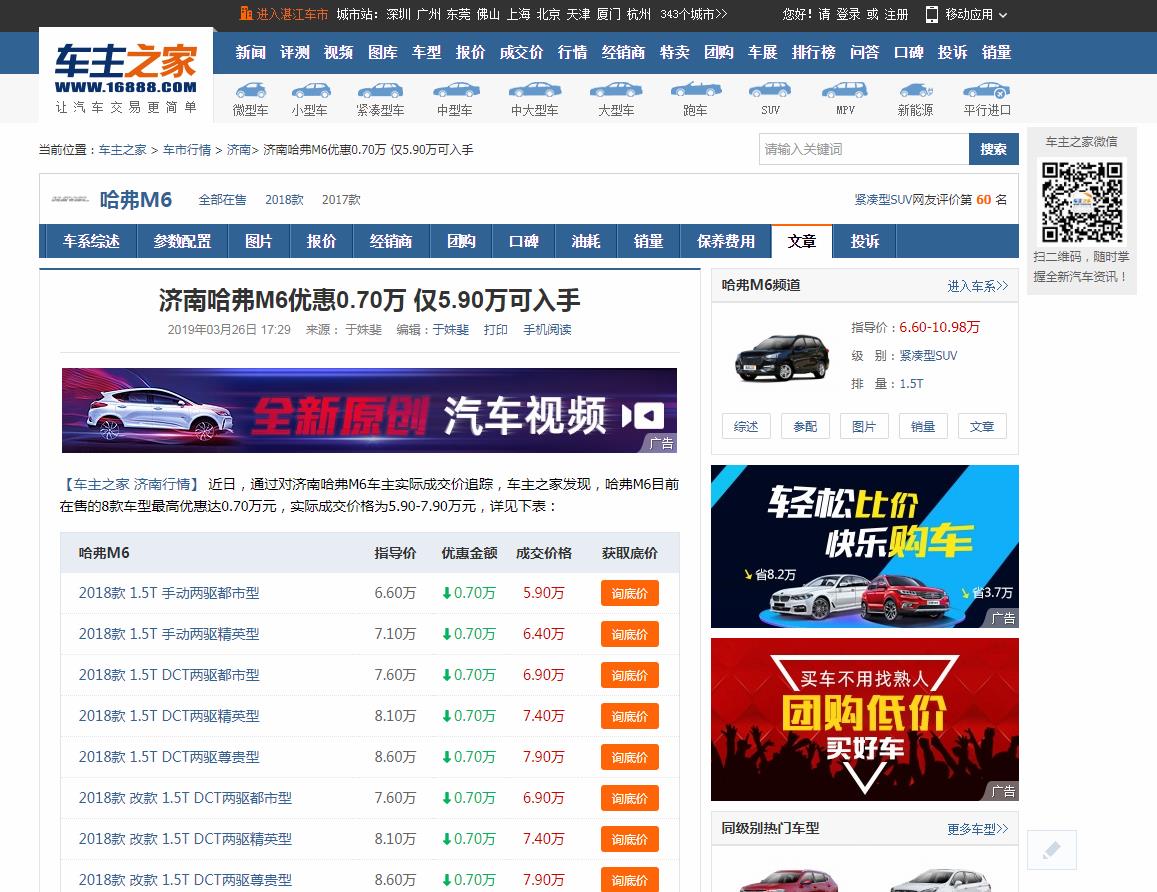The image size is (1157, 892).
Task: Click 进入湛江车市 link
Action: click(x=284, y=14)
